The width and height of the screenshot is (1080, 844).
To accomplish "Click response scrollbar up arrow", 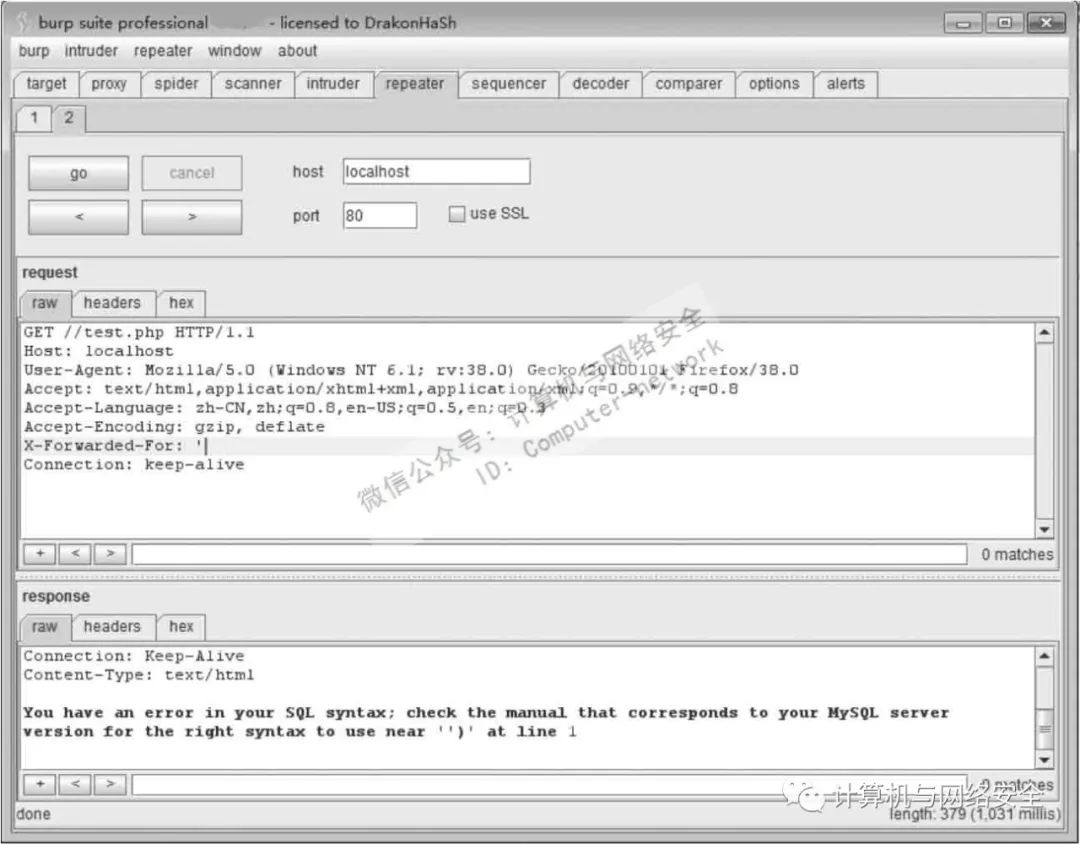I will [1044, 657].
